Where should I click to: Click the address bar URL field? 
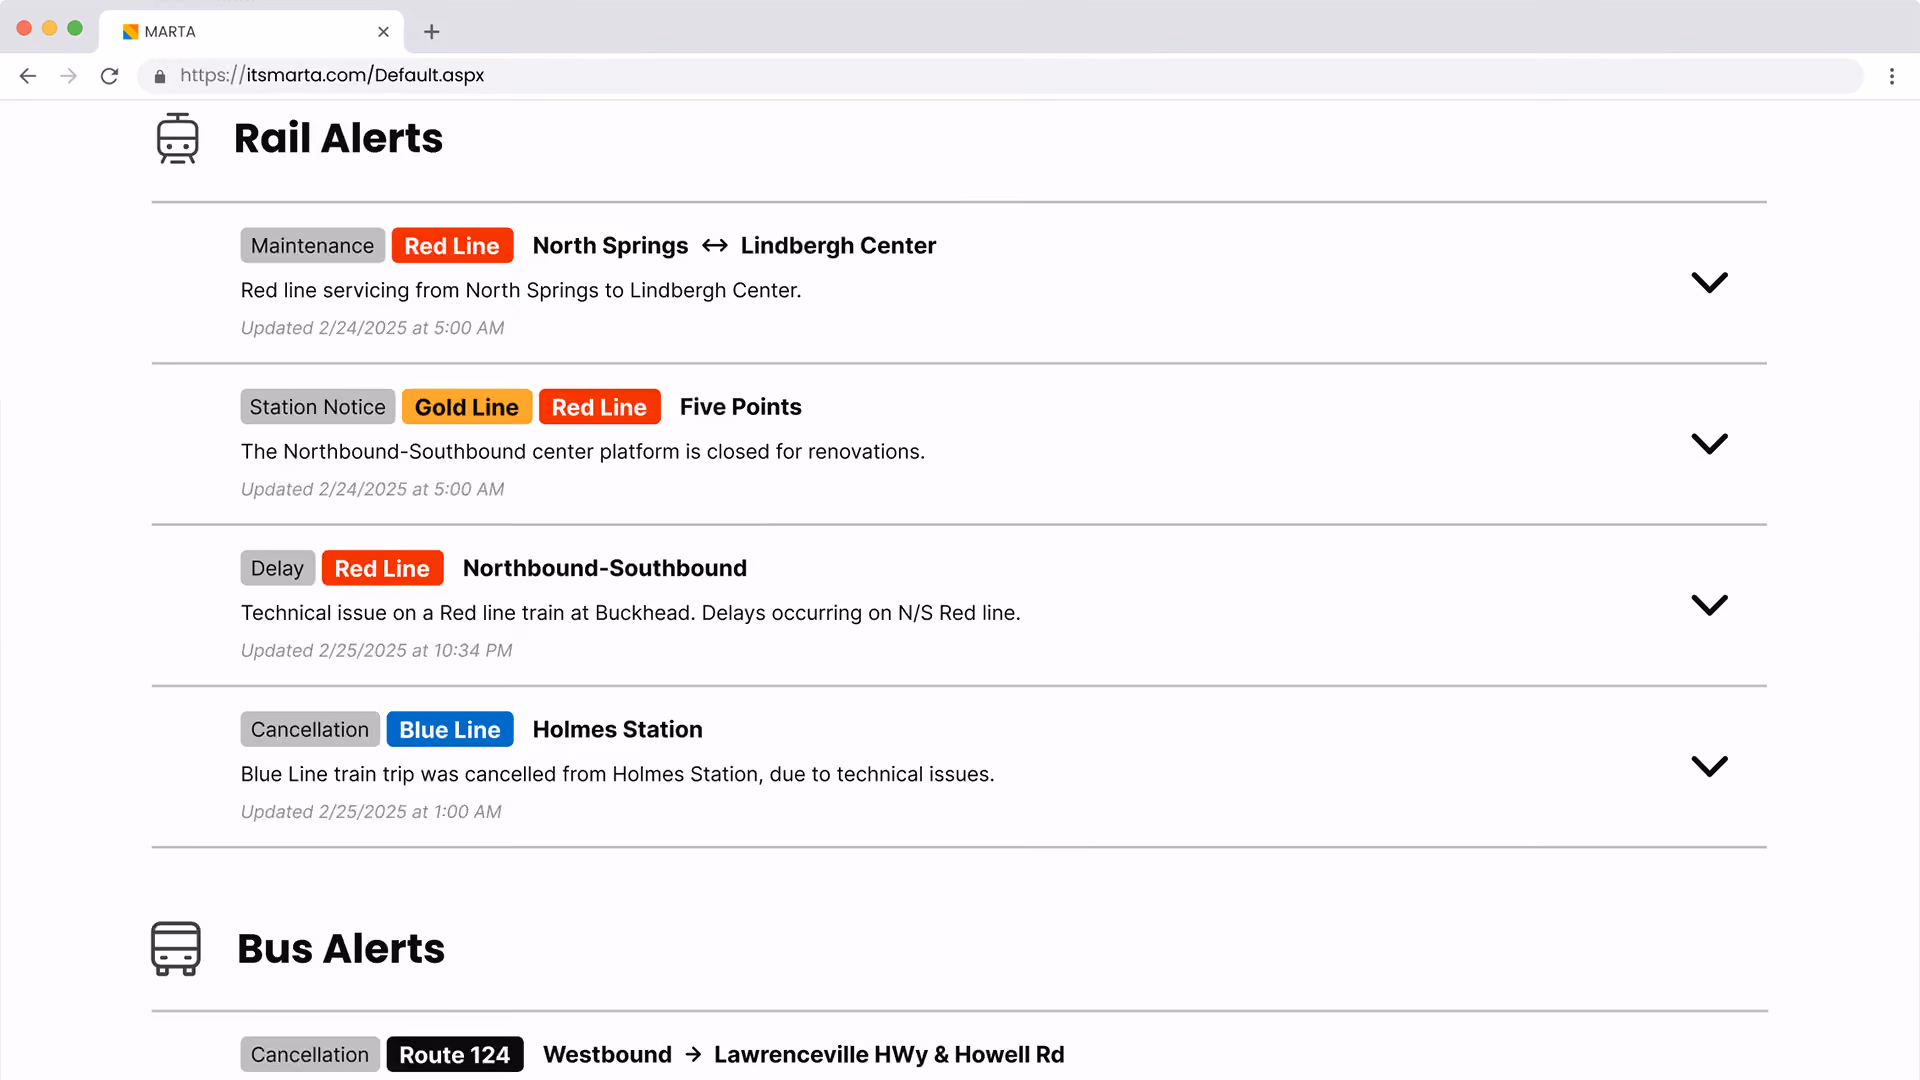[1000, 76]
